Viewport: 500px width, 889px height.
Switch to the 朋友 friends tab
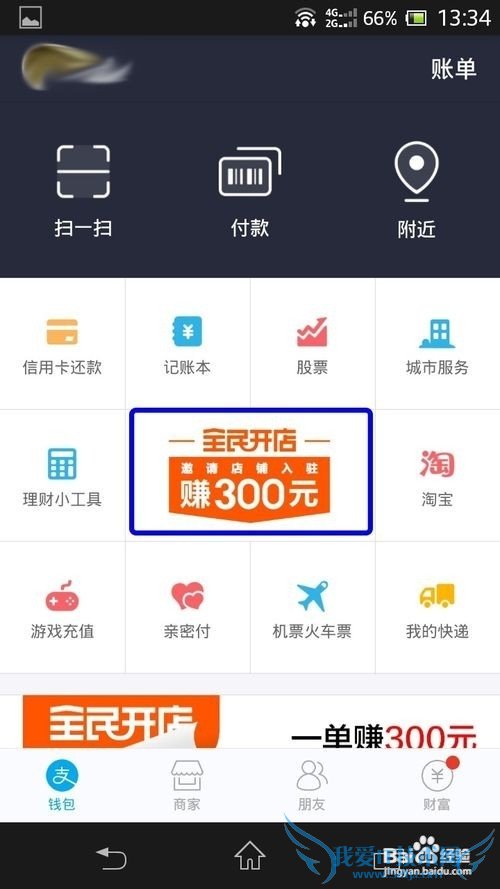click(312, 786)
